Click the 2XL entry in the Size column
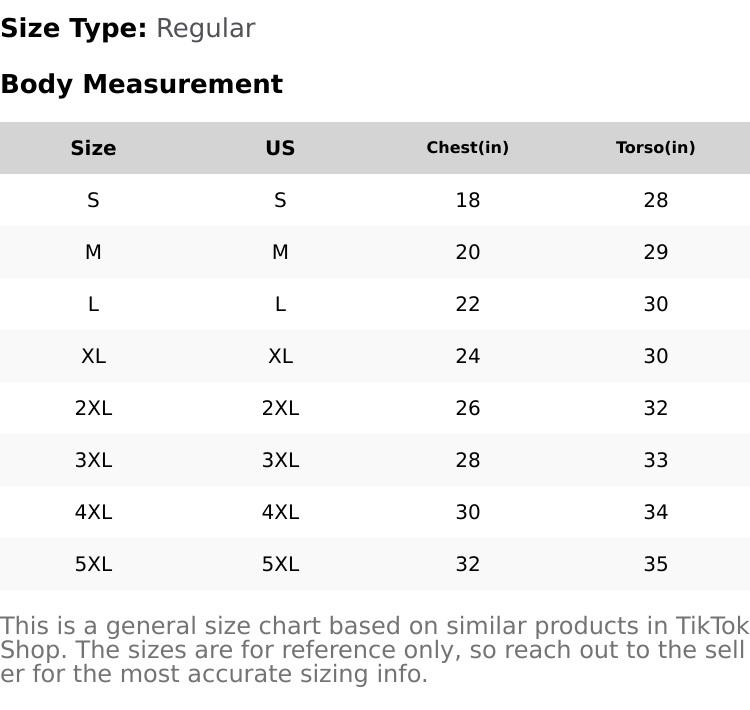The height and width of the screenshot is (710, 750). [93, 408]
